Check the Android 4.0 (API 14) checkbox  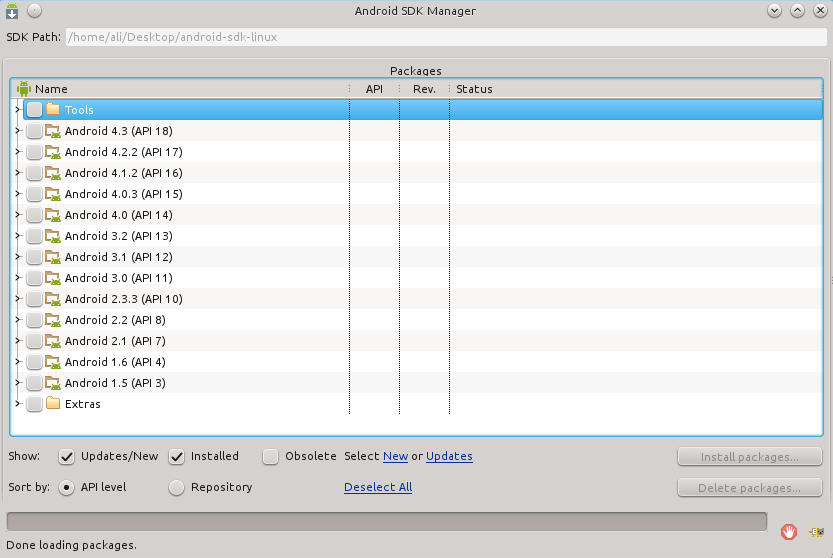click(35, 215)
